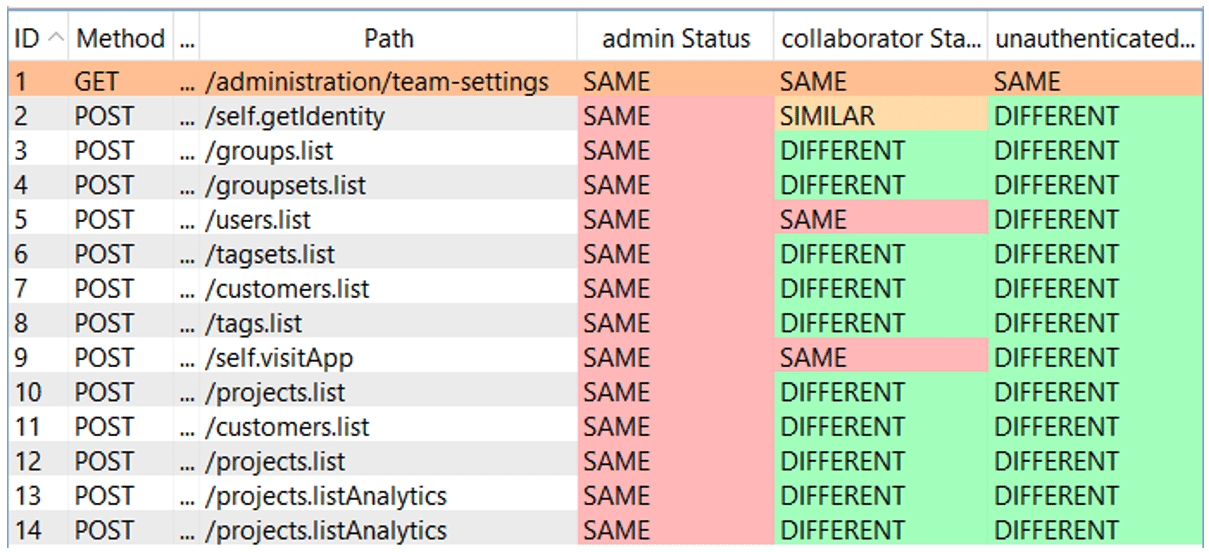Select the /groups.list path cell
This screenshot has width=1209, height=552.
268,151
